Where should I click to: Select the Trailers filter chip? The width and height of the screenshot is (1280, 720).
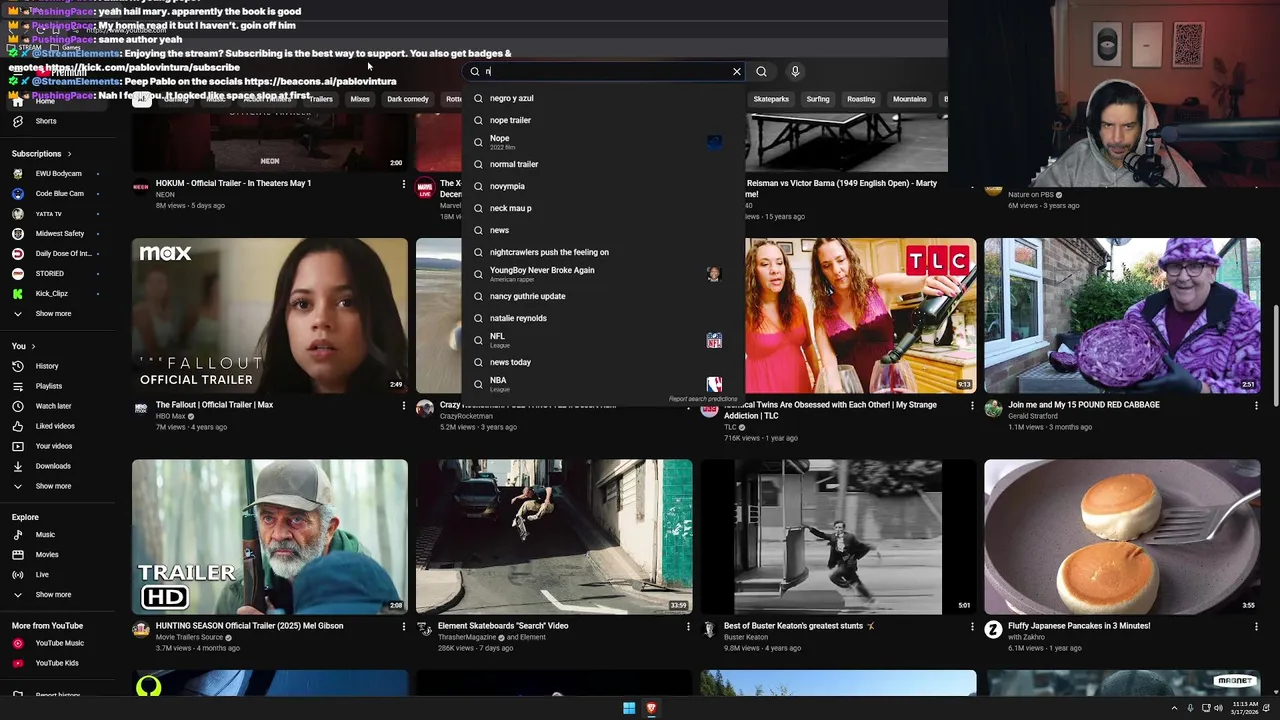320,99
